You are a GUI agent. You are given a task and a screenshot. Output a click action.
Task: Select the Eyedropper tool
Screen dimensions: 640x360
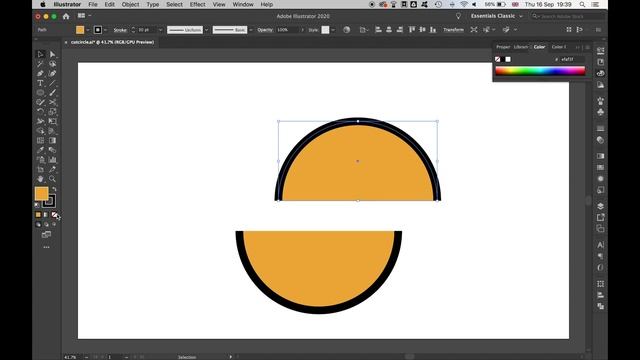pyautogui.click(x=40, y=150)
